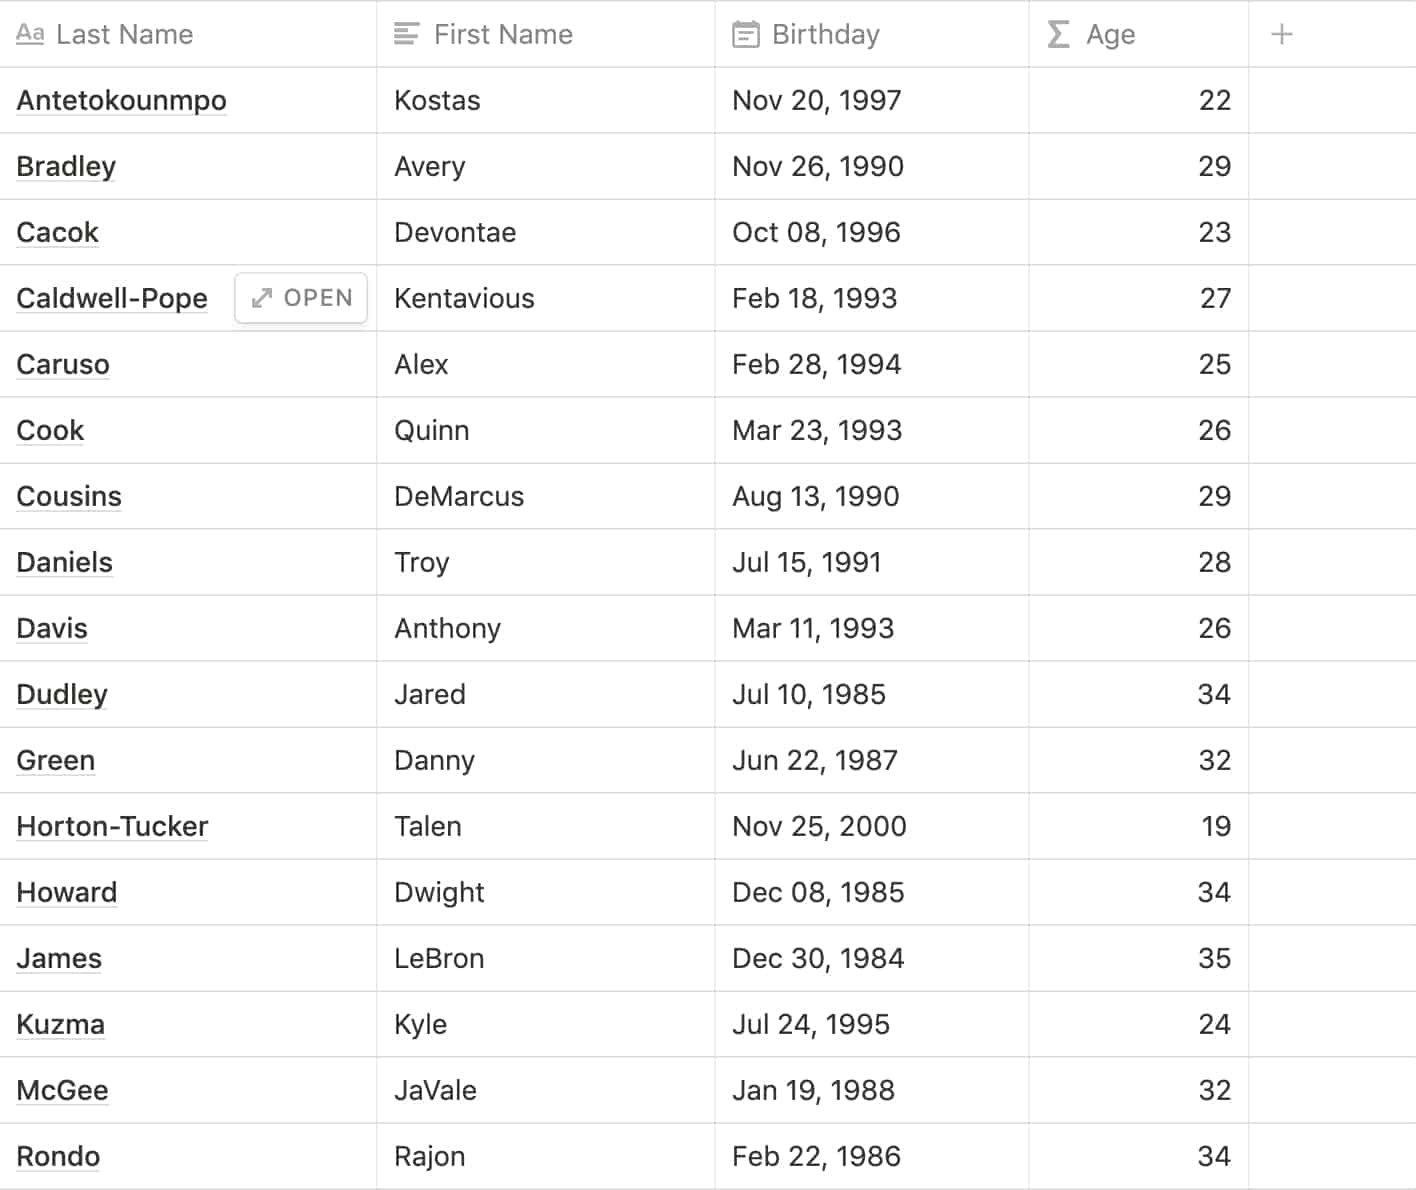Open the Davis record

tap(51, 628)
